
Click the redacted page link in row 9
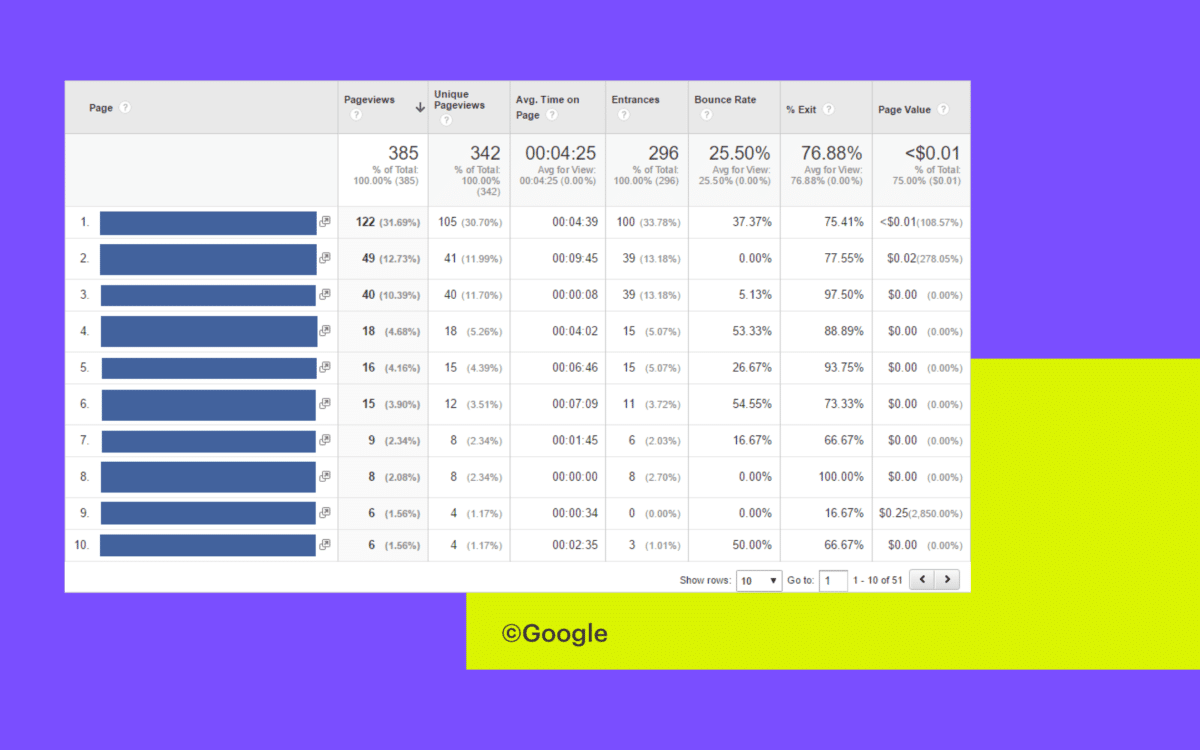(208, 513)
